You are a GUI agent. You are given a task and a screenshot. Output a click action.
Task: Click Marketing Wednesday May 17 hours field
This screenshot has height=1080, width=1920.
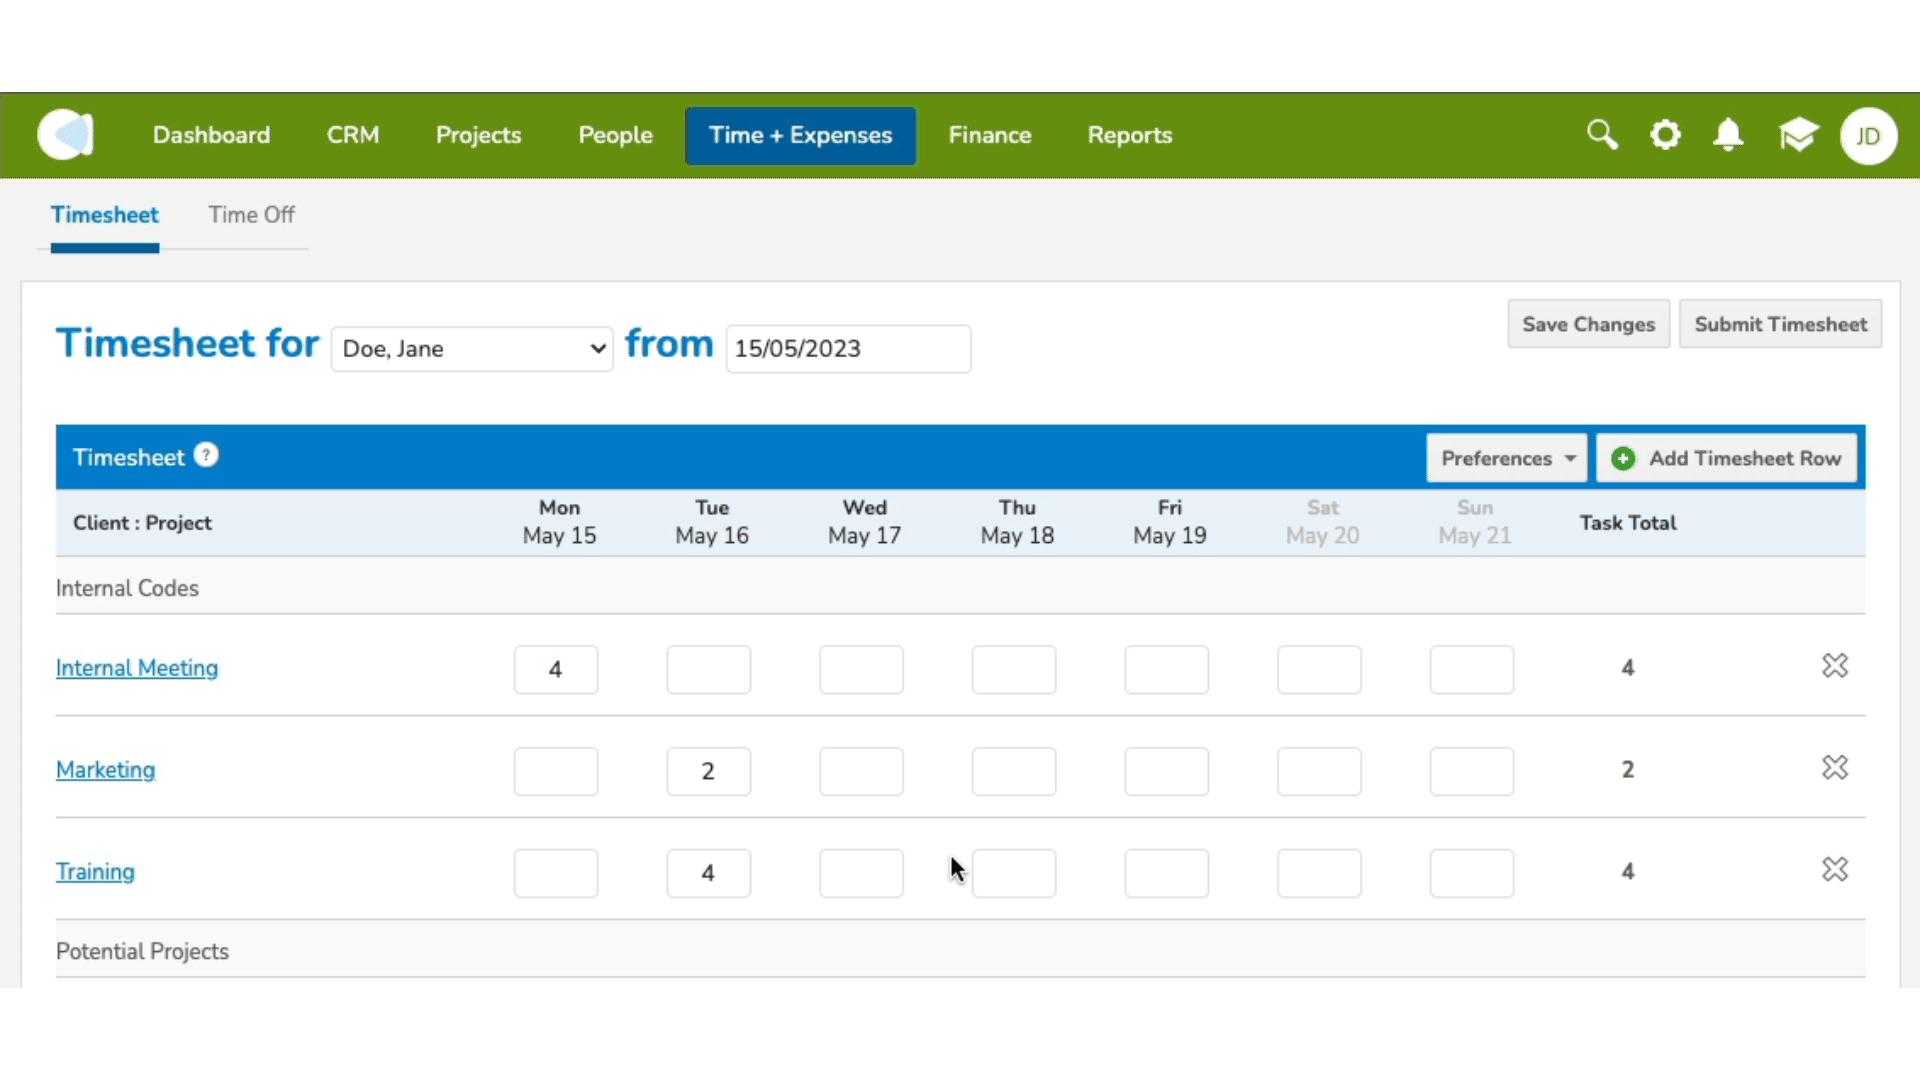click(x=861, y=771)
